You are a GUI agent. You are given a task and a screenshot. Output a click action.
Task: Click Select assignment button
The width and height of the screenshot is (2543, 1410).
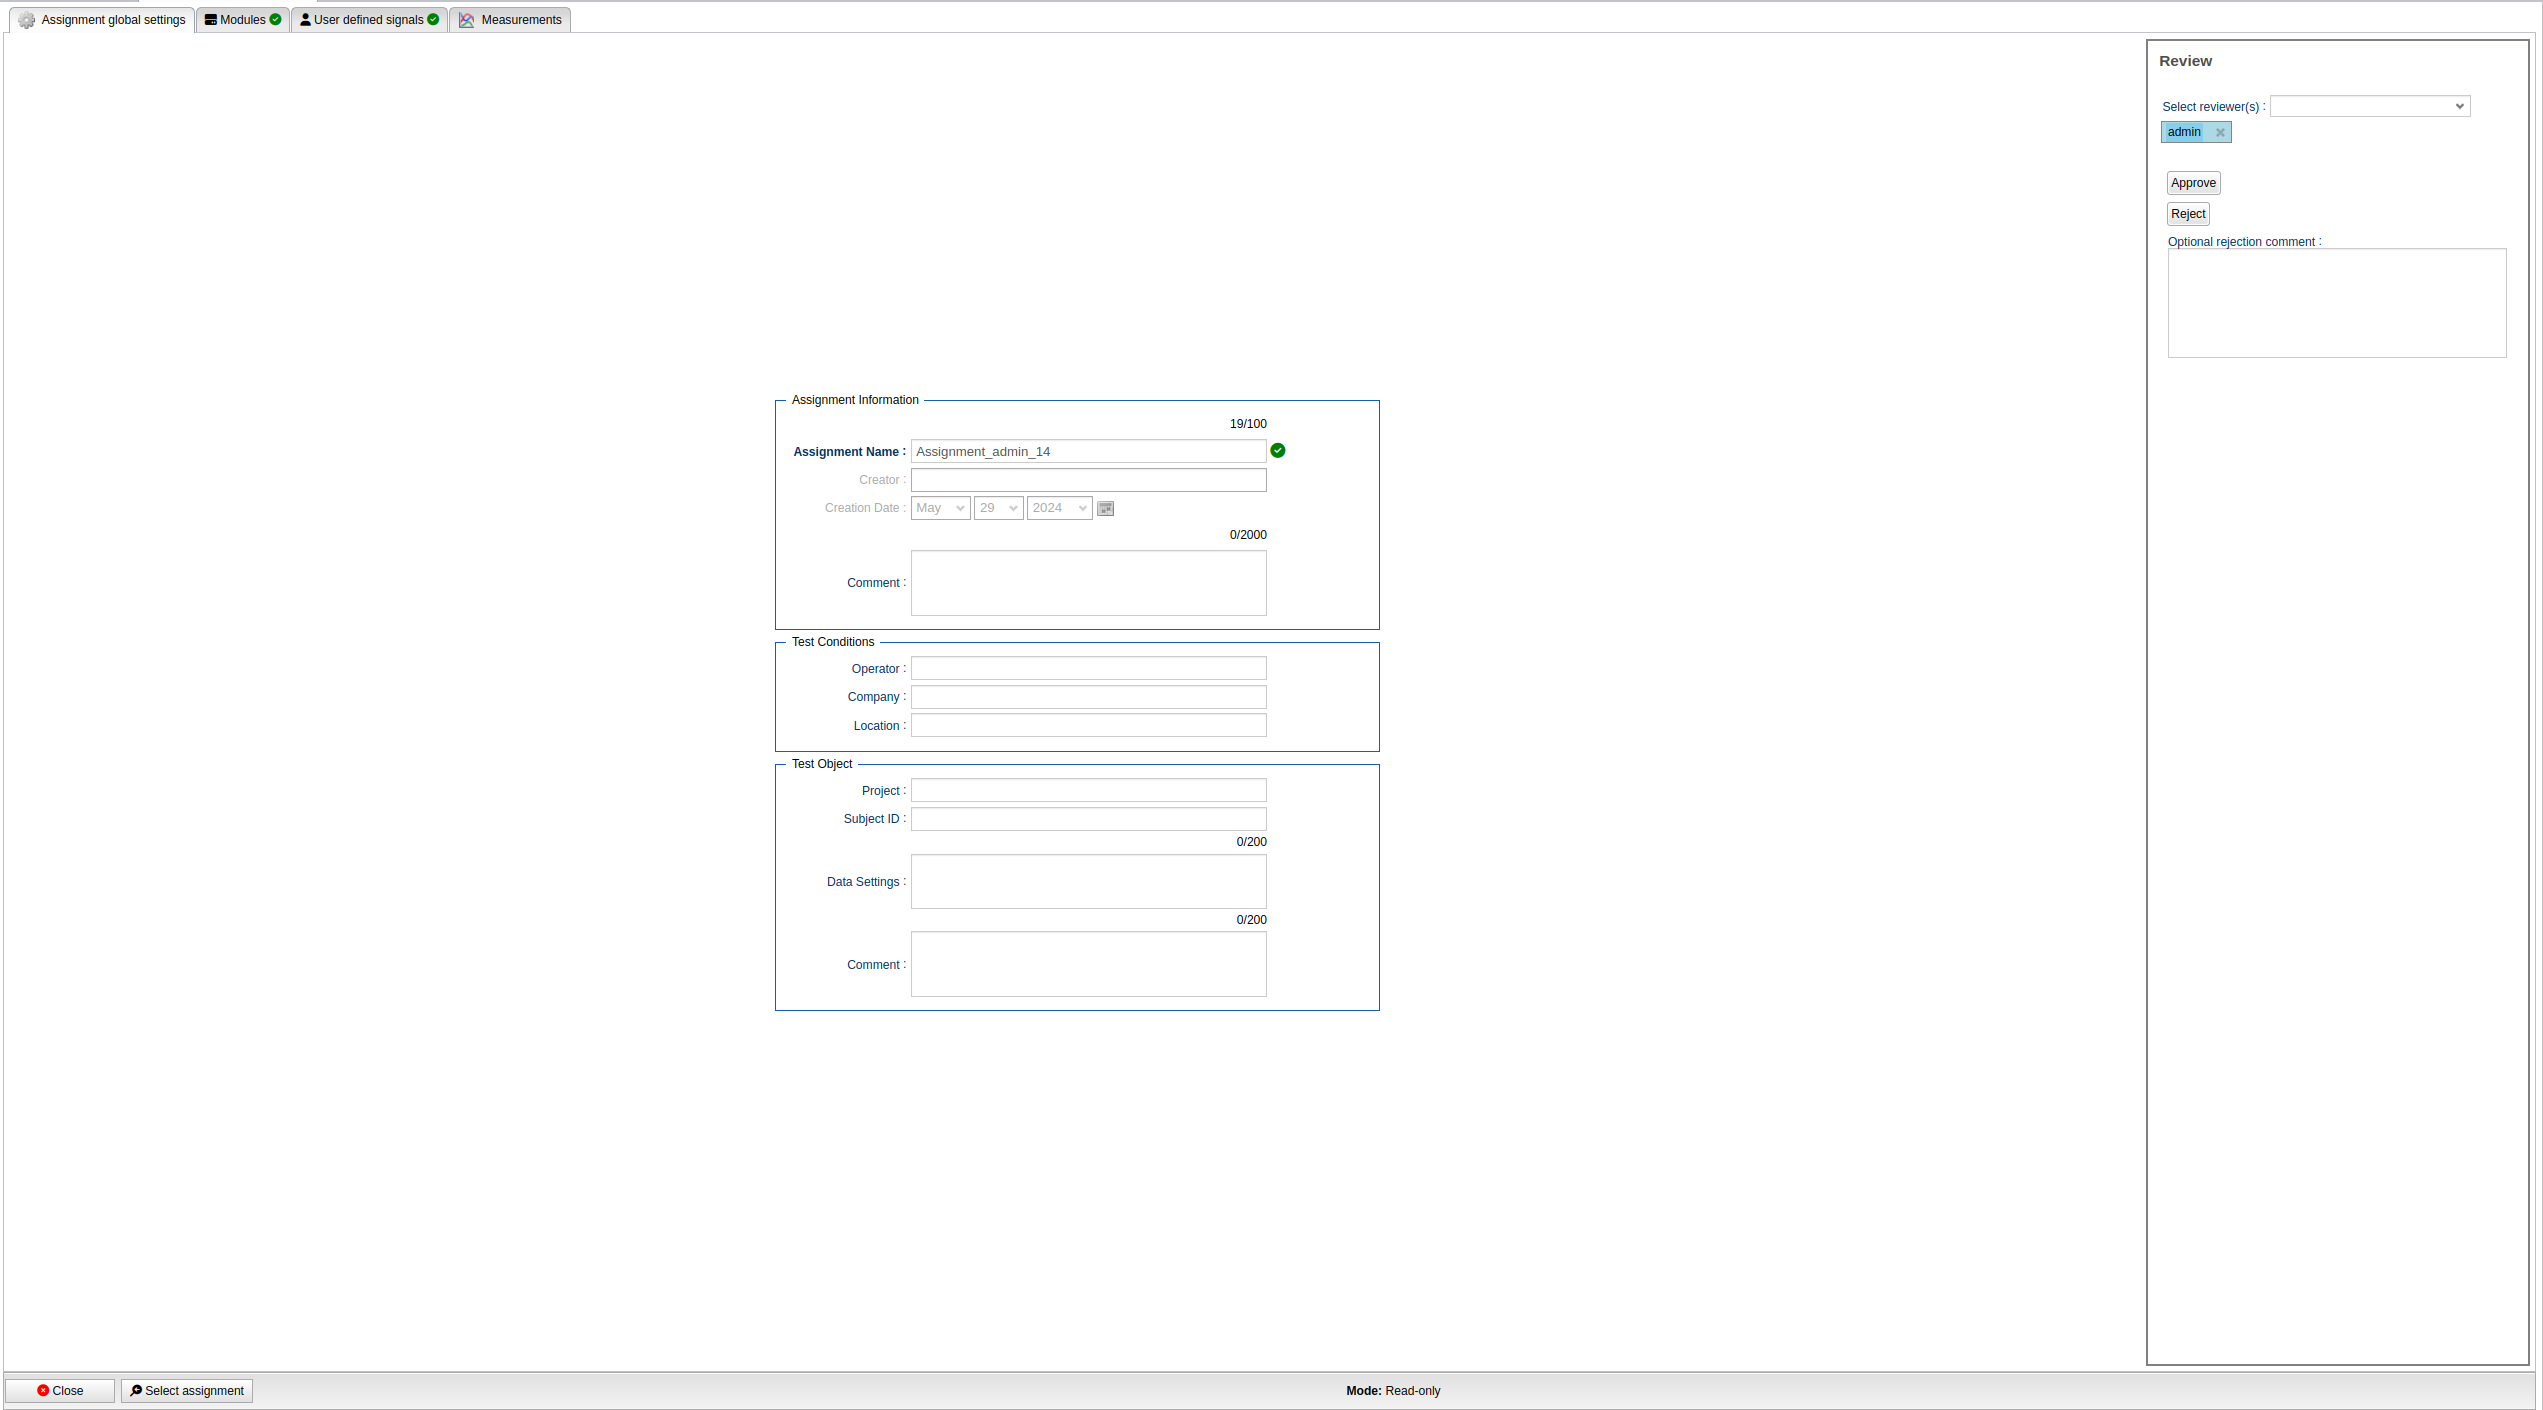point(187,1391)
